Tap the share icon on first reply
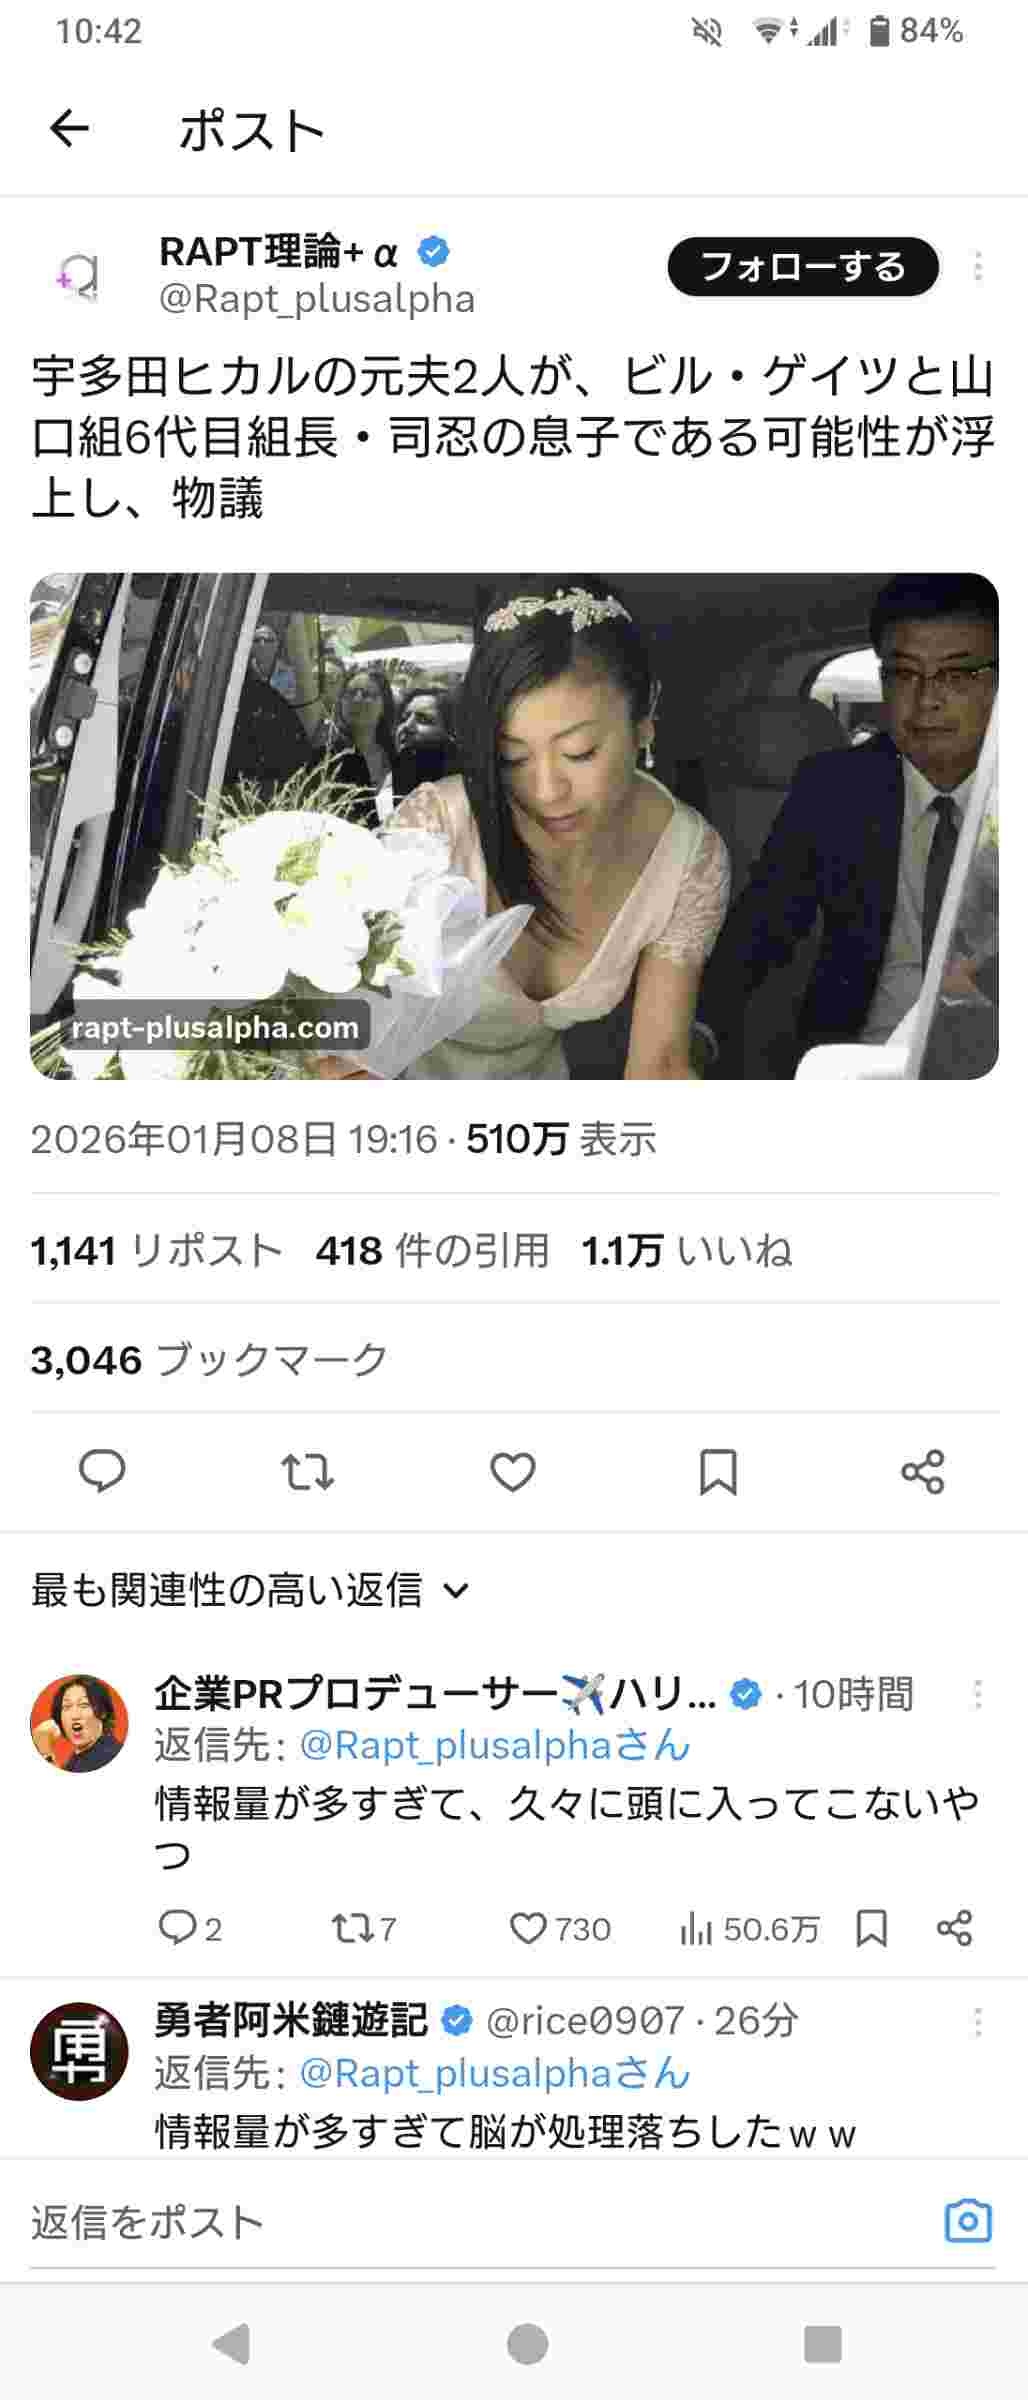This screenshot has height=2400, width=1028. pos(954,1928)
